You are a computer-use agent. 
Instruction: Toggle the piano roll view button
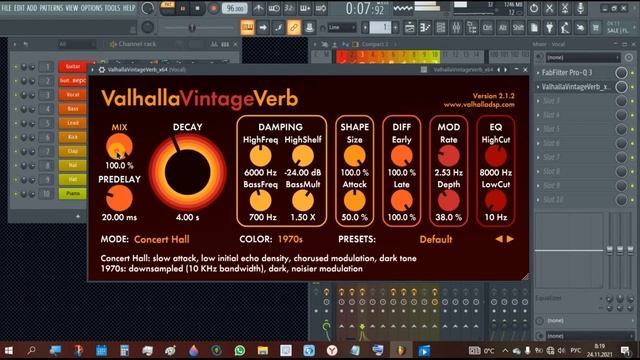pyautogui.click(x=247, y=27)
